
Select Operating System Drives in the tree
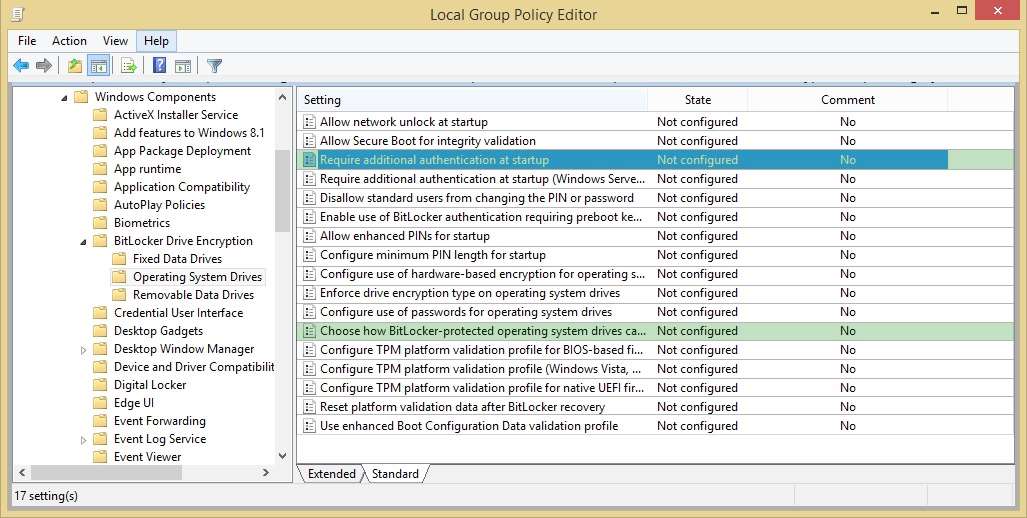[197, 277]
